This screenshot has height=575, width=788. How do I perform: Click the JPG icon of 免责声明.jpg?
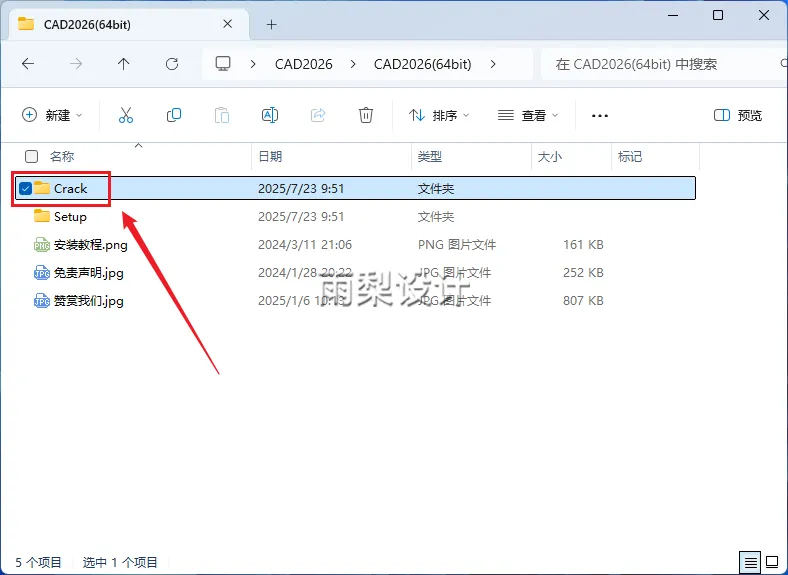pyautogui.click(x=42, y=273)
